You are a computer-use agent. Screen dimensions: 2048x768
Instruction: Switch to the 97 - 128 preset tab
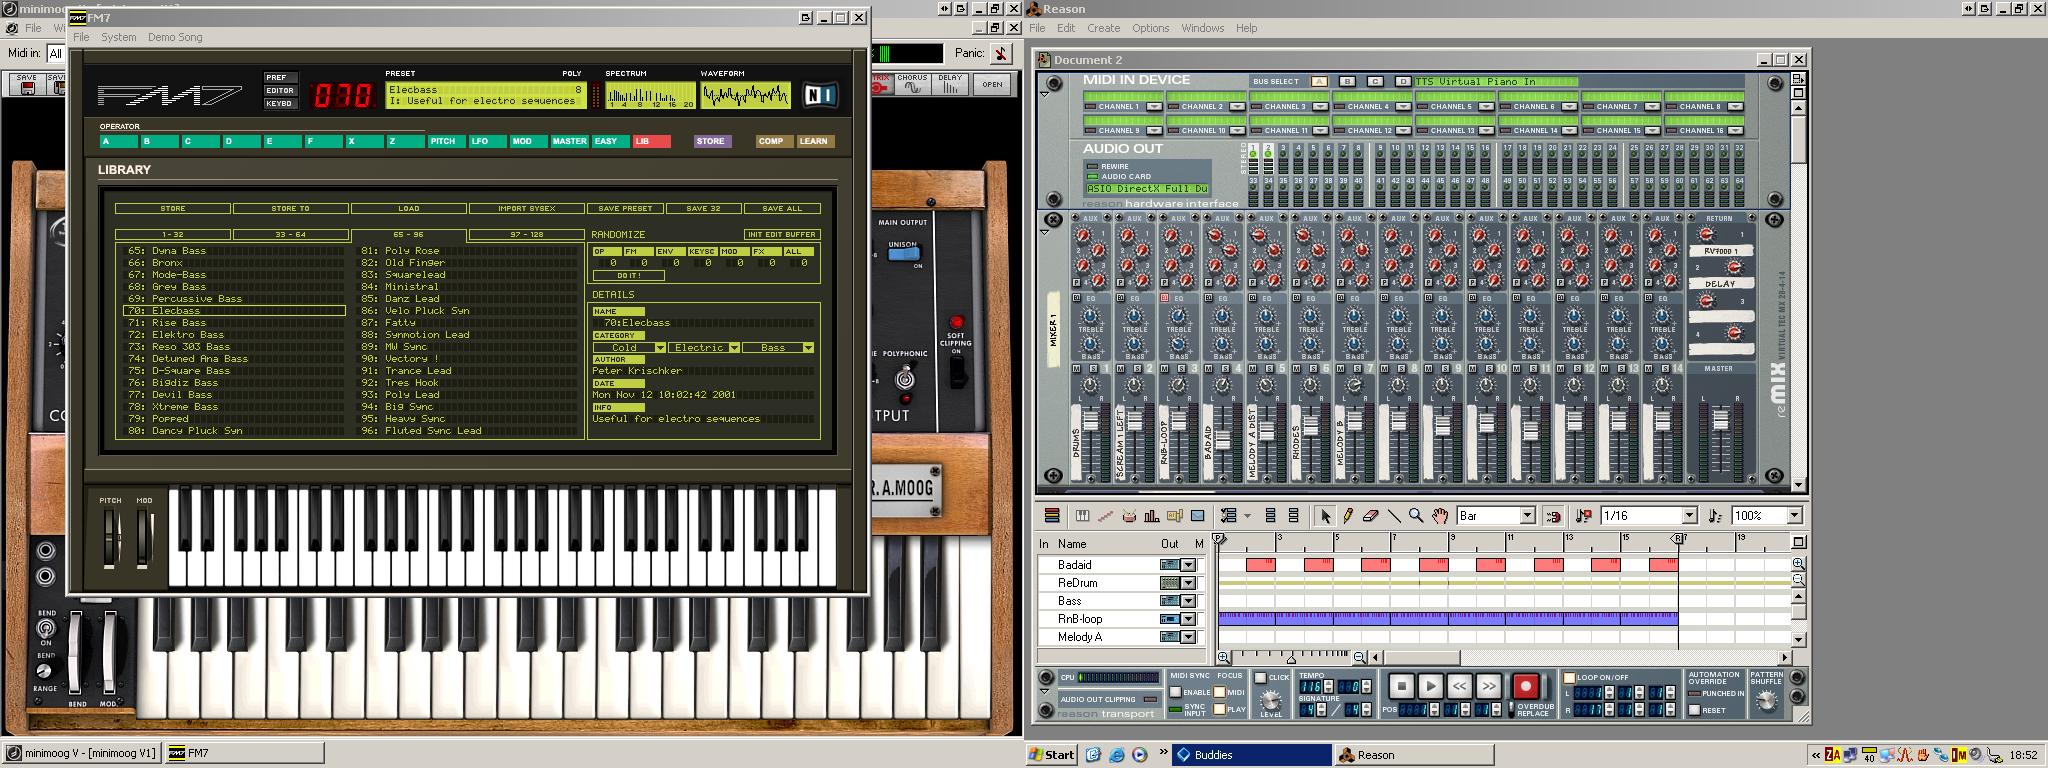pos(525,235)
